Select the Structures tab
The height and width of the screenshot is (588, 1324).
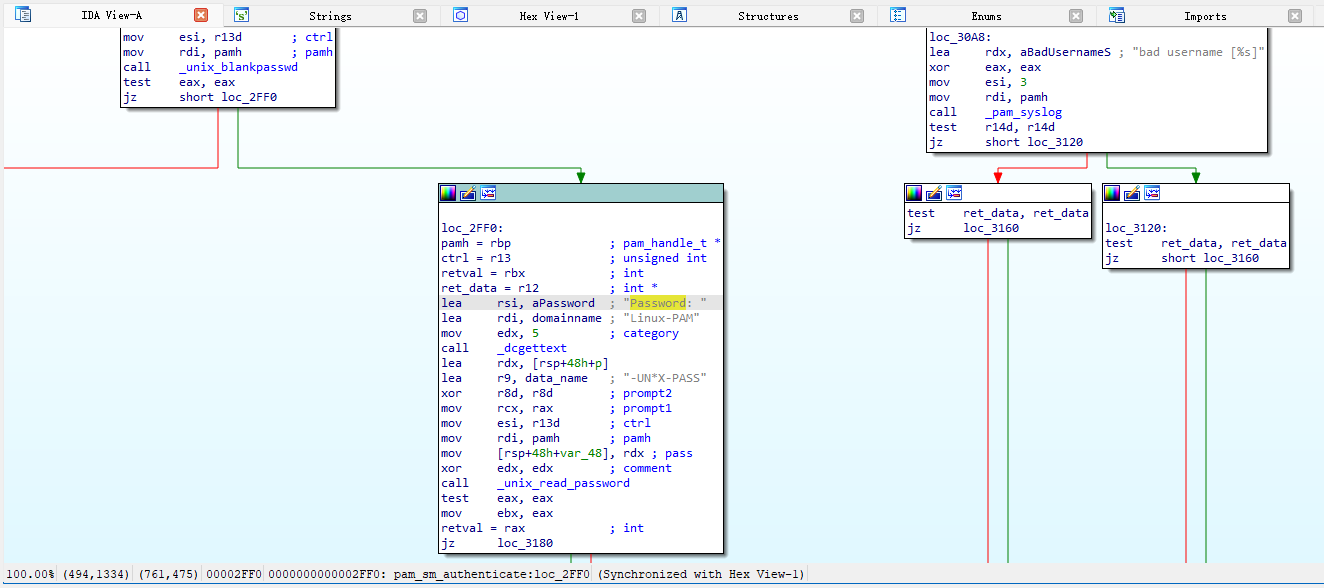(767, 16)
